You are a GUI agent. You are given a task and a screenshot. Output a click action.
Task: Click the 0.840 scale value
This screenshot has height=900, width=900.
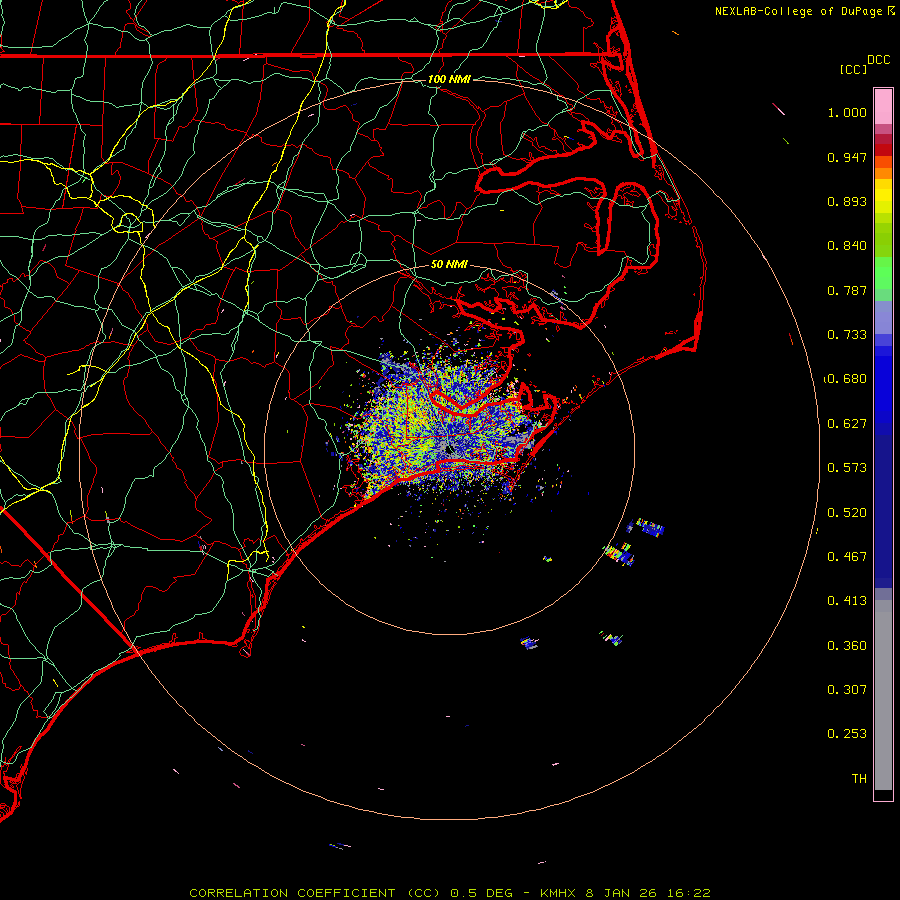click(x=847, y=246)
